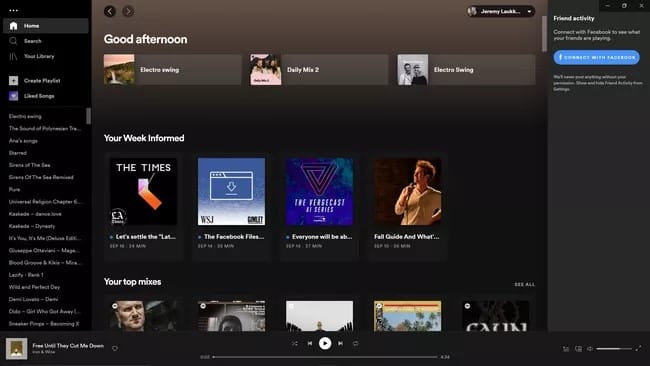Open the play queue icon
This screenshot has width=650, height=366.
[x=566, y=349]
